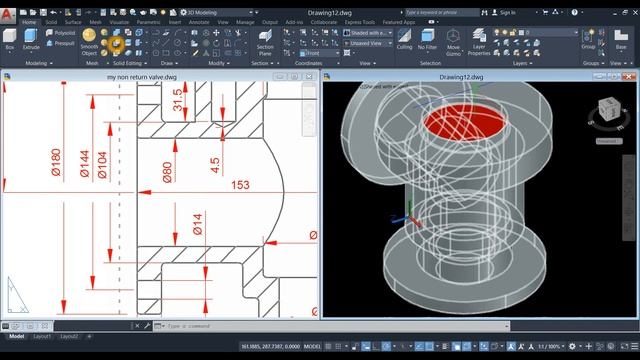Click the Group tool
Viewport: 640px width, 360px height.
pos(588,40)
